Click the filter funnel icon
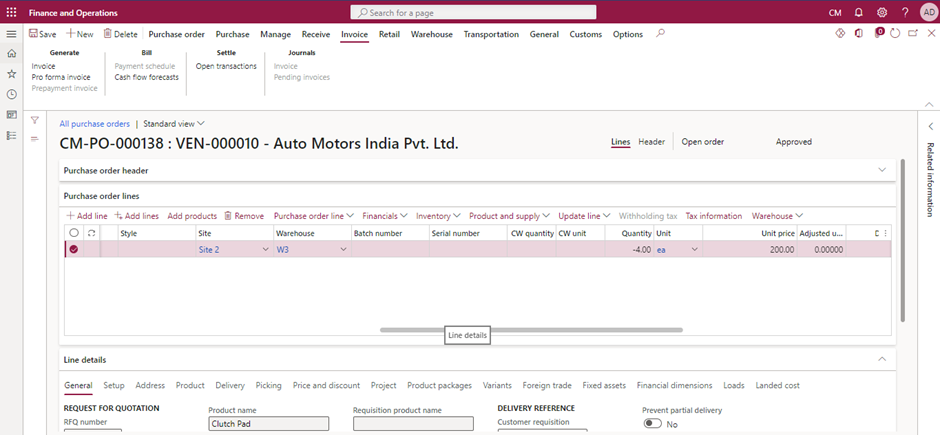940x435 pixels. 35,120
